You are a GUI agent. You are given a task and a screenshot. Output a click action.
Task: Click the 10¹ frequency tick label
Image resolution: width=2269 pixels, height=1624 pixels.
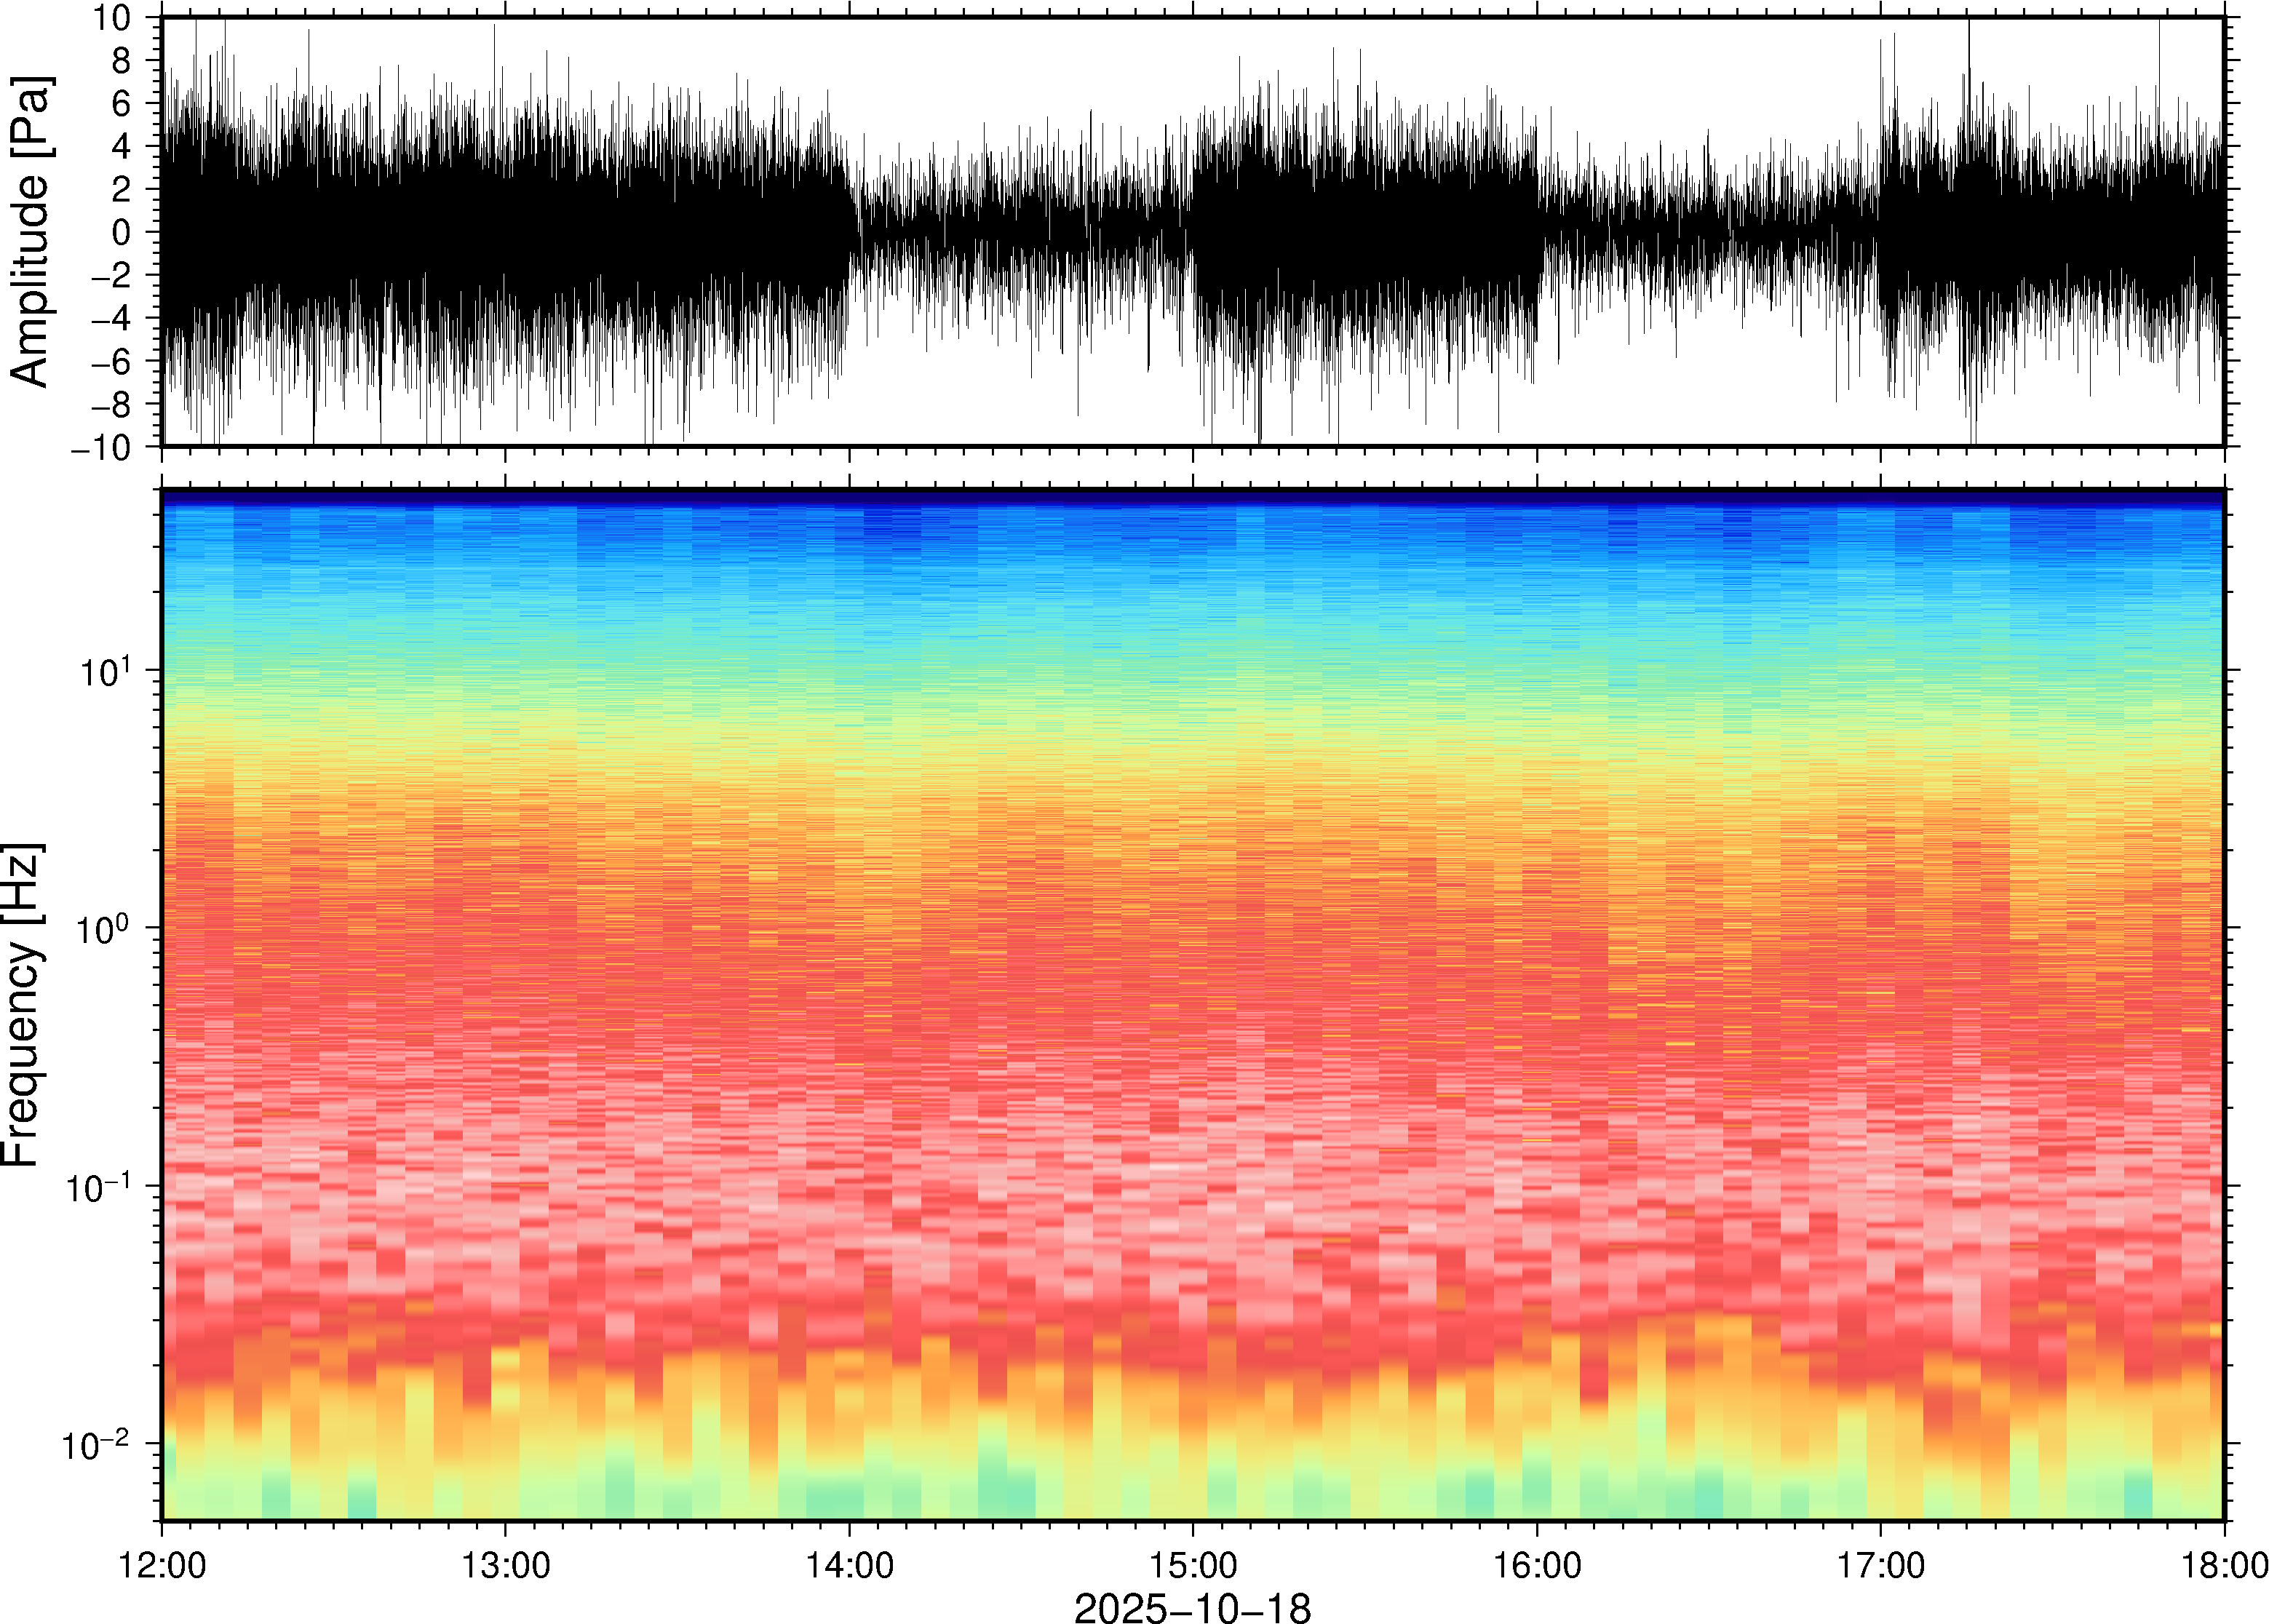tap(104, 671)
